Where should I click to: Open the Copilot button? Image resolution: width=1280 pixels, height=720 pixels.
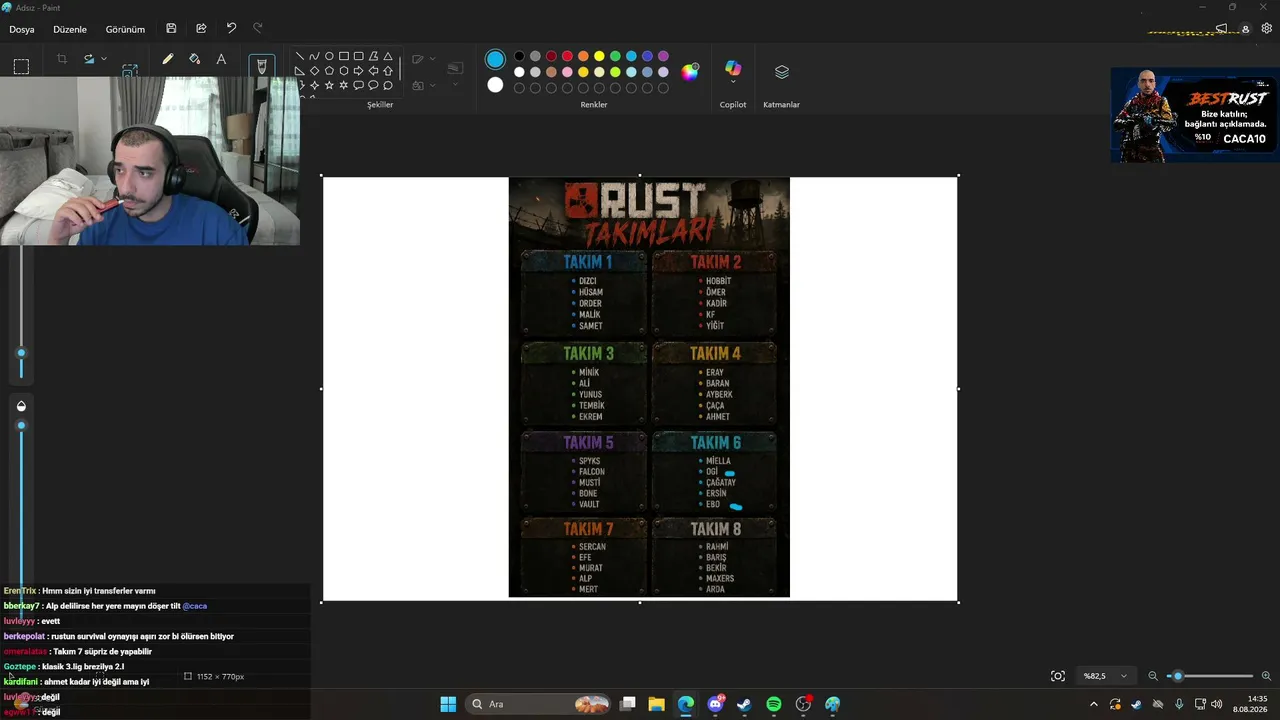(x=733, y=70)
